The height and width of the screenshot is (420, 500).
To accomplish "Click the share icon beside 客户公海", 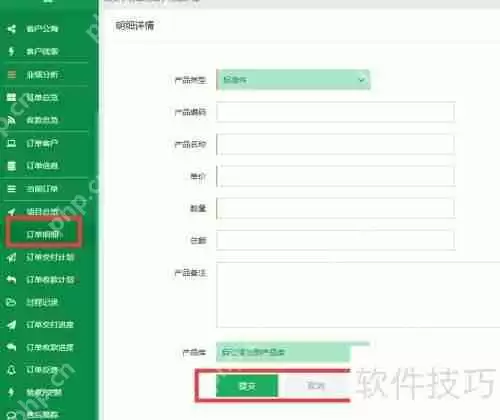I will (12, 29).
